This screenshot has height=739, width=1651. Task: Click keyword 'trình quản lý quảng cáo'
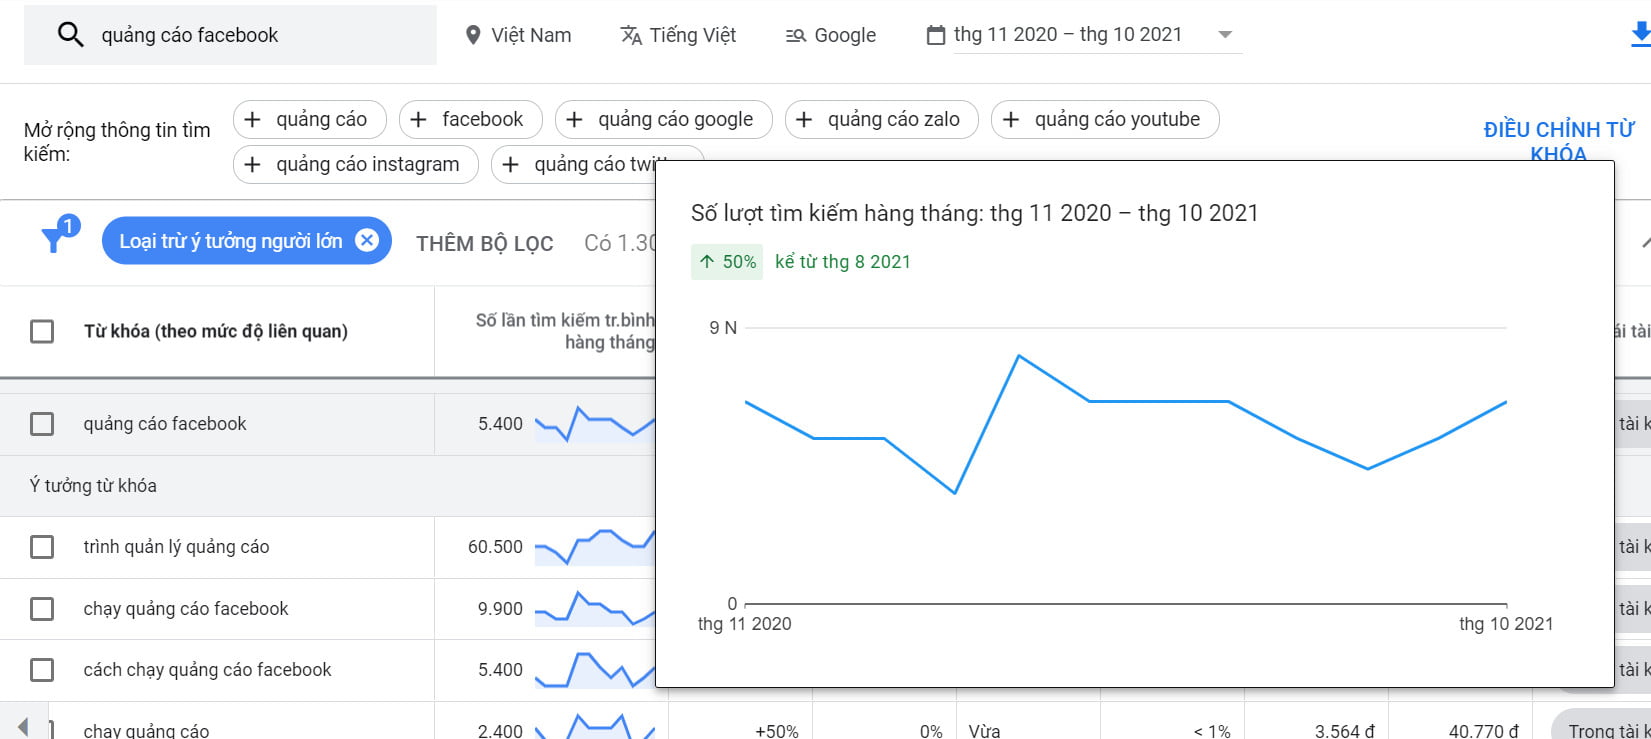(x=176, y=547)
